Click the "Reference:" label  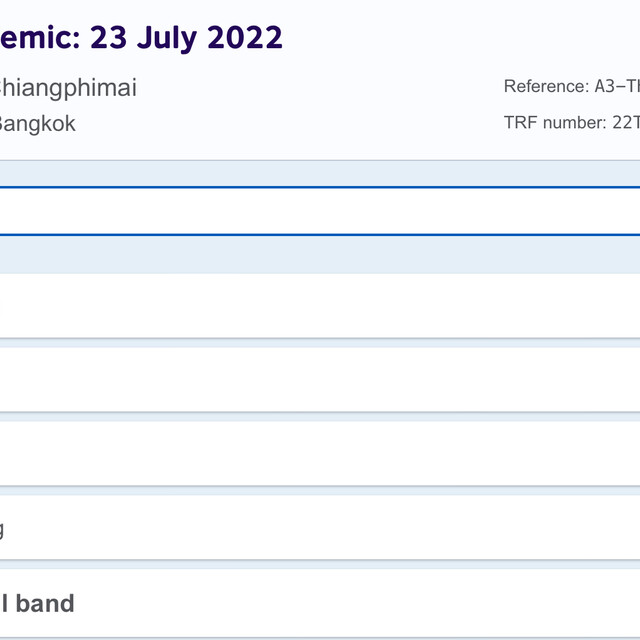(x=545, y=87)
